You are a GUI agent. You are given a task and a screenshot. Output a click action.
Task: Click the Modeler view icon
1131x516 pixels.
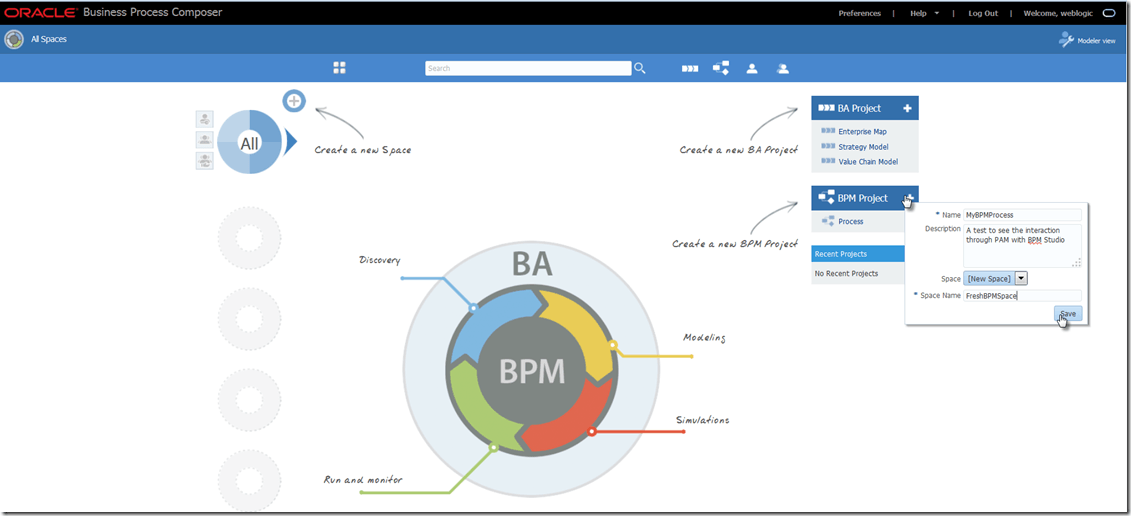click(1066, 40)
